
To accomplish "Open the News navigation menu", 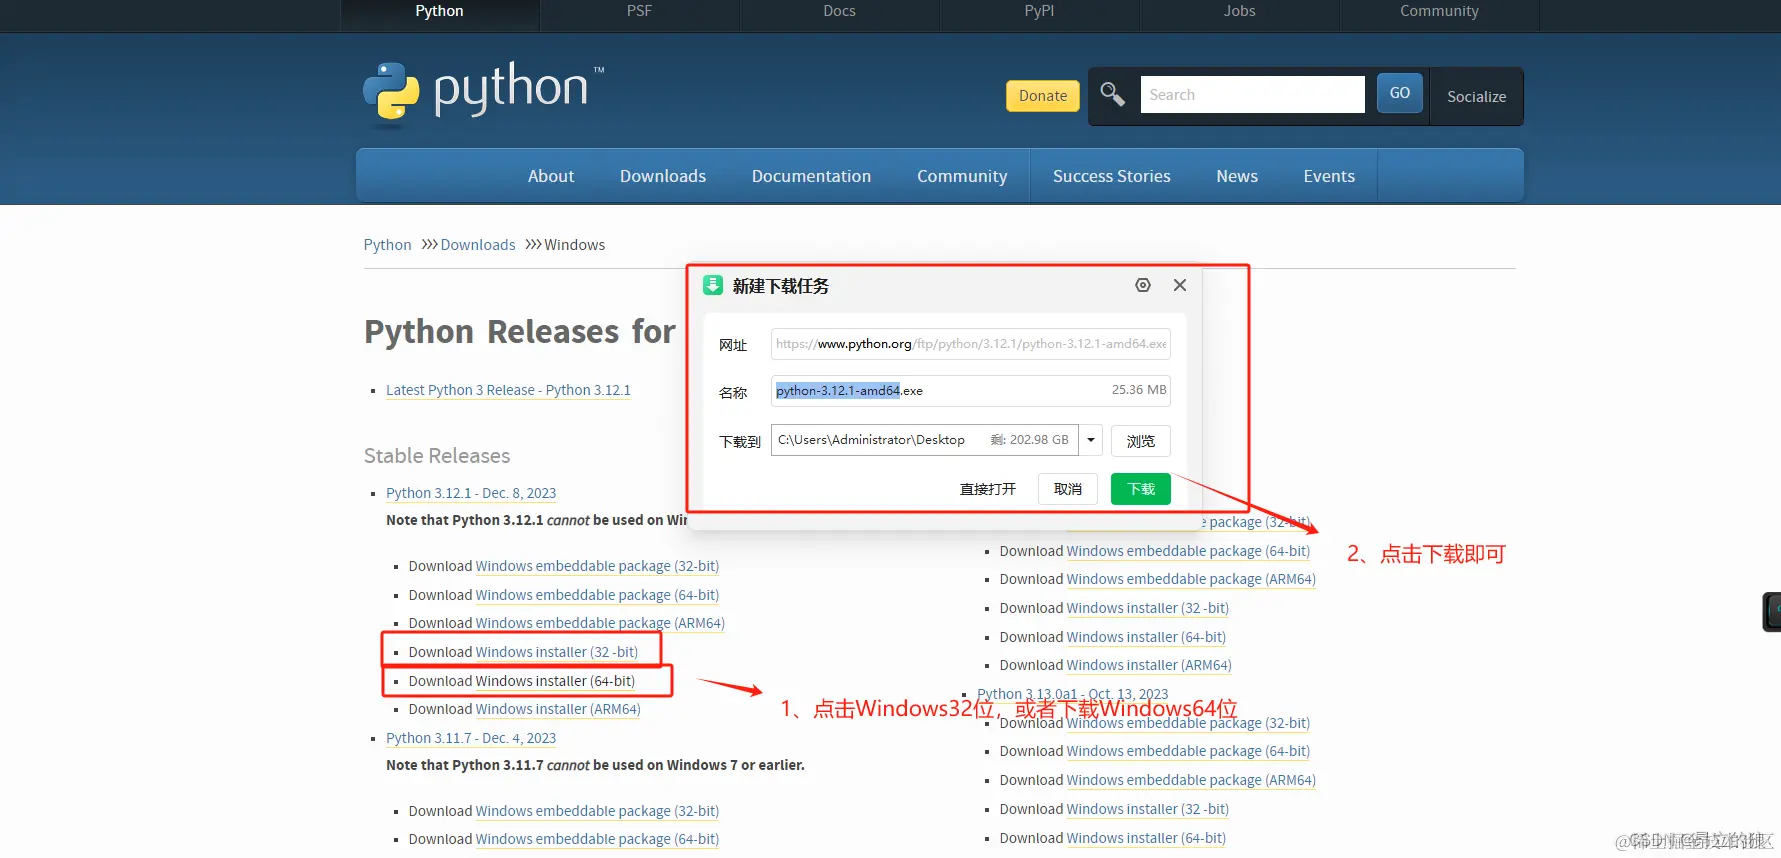I will coord(1237,176).
